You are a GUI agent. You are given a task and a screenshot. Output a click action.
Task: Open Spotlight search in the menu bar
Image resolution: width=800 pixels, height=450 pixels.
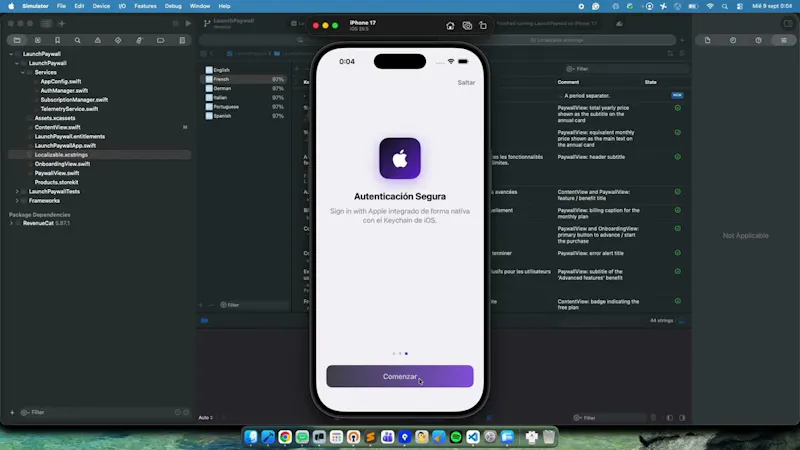(724, 6)
